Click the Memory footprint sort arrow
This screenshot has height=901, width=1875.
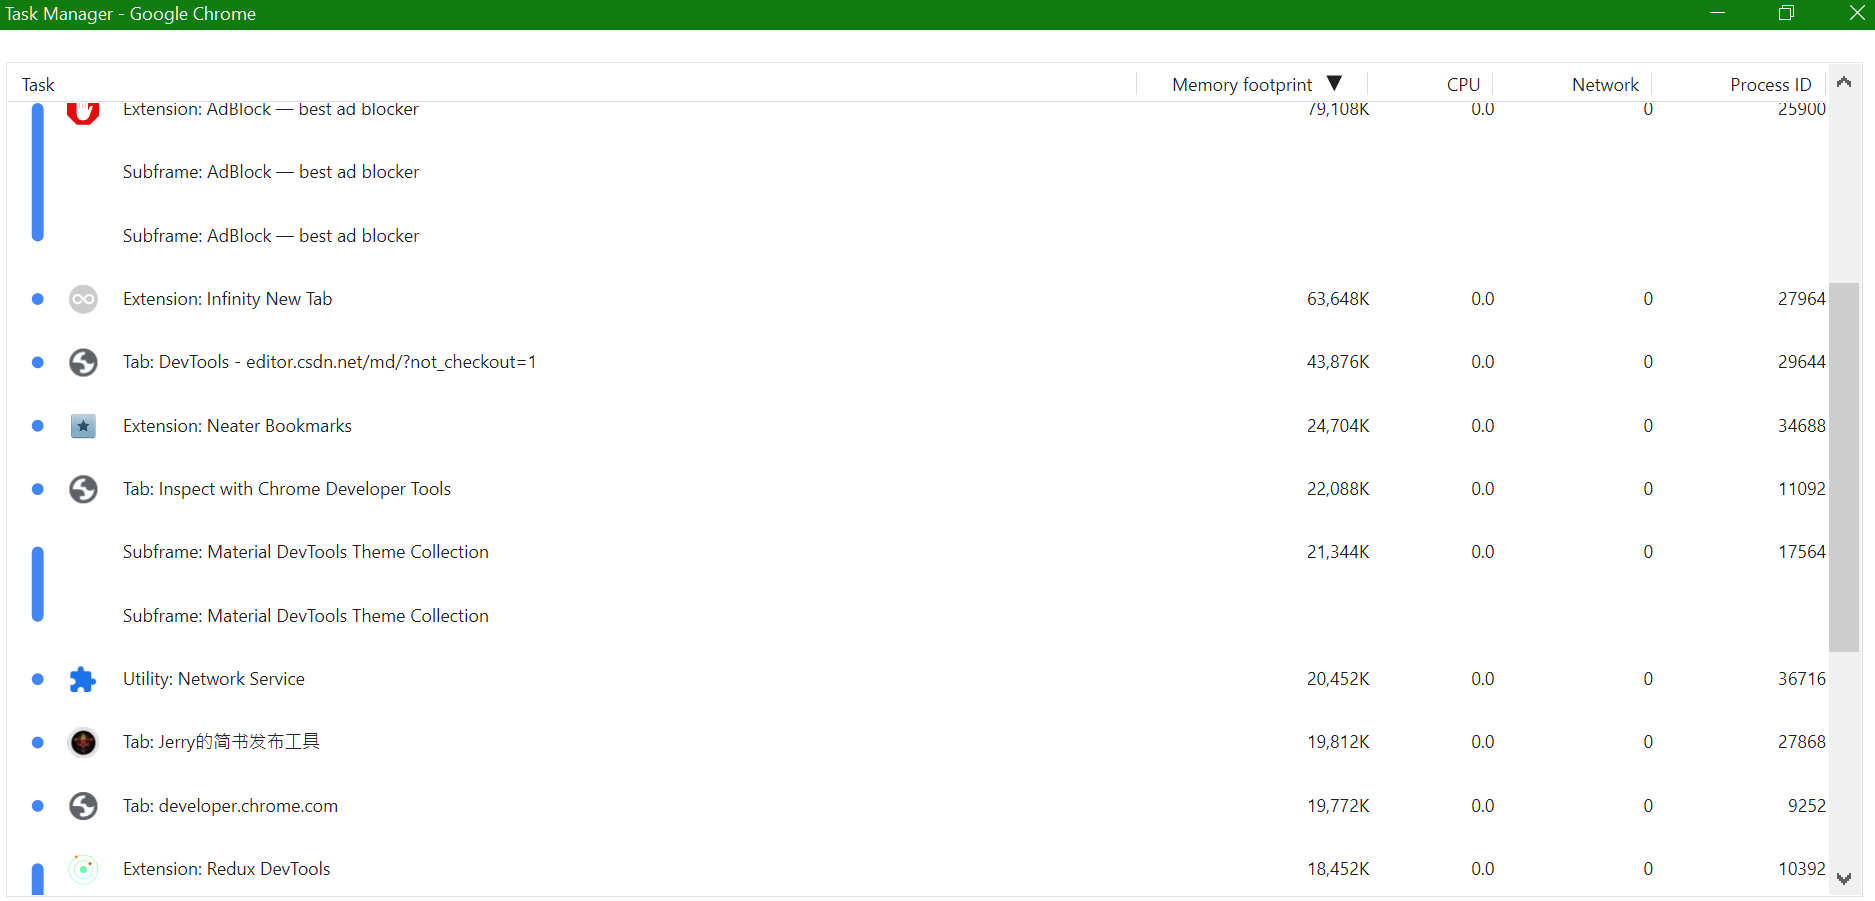(x=1334, y=83)
